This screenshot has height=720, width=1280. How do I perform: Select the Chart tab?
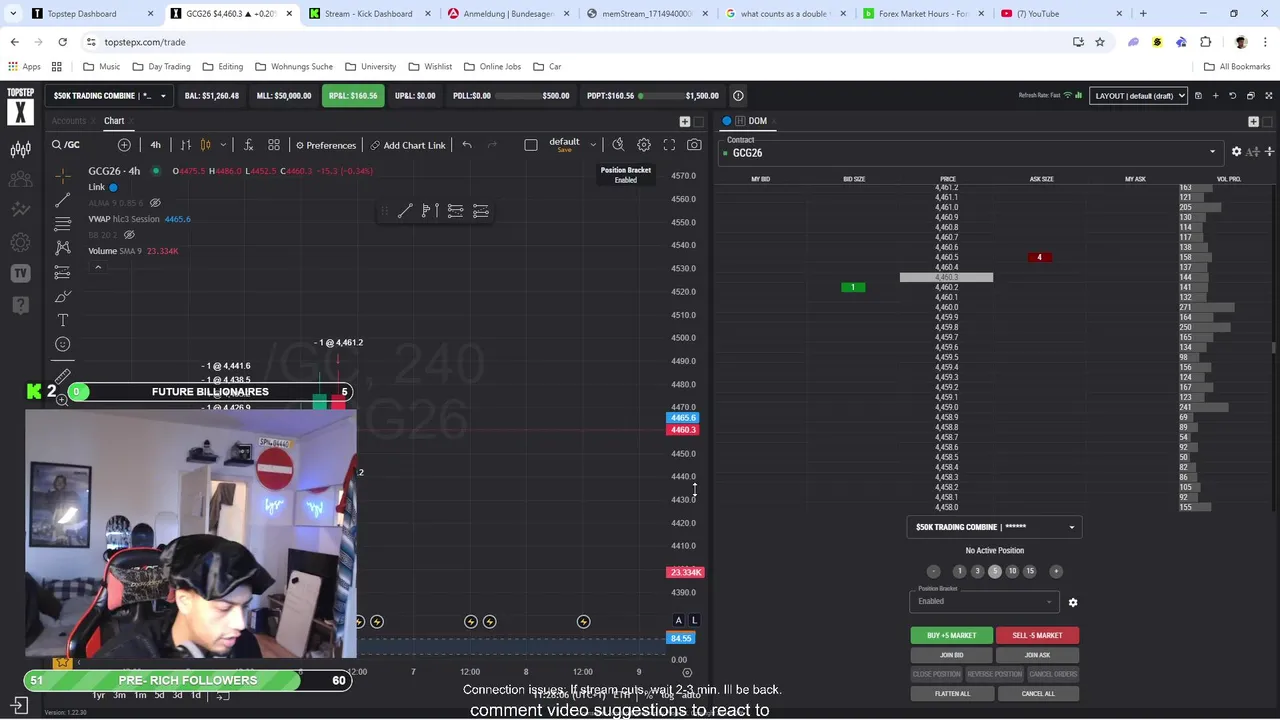pyautogui.click(x=114, y=121)
